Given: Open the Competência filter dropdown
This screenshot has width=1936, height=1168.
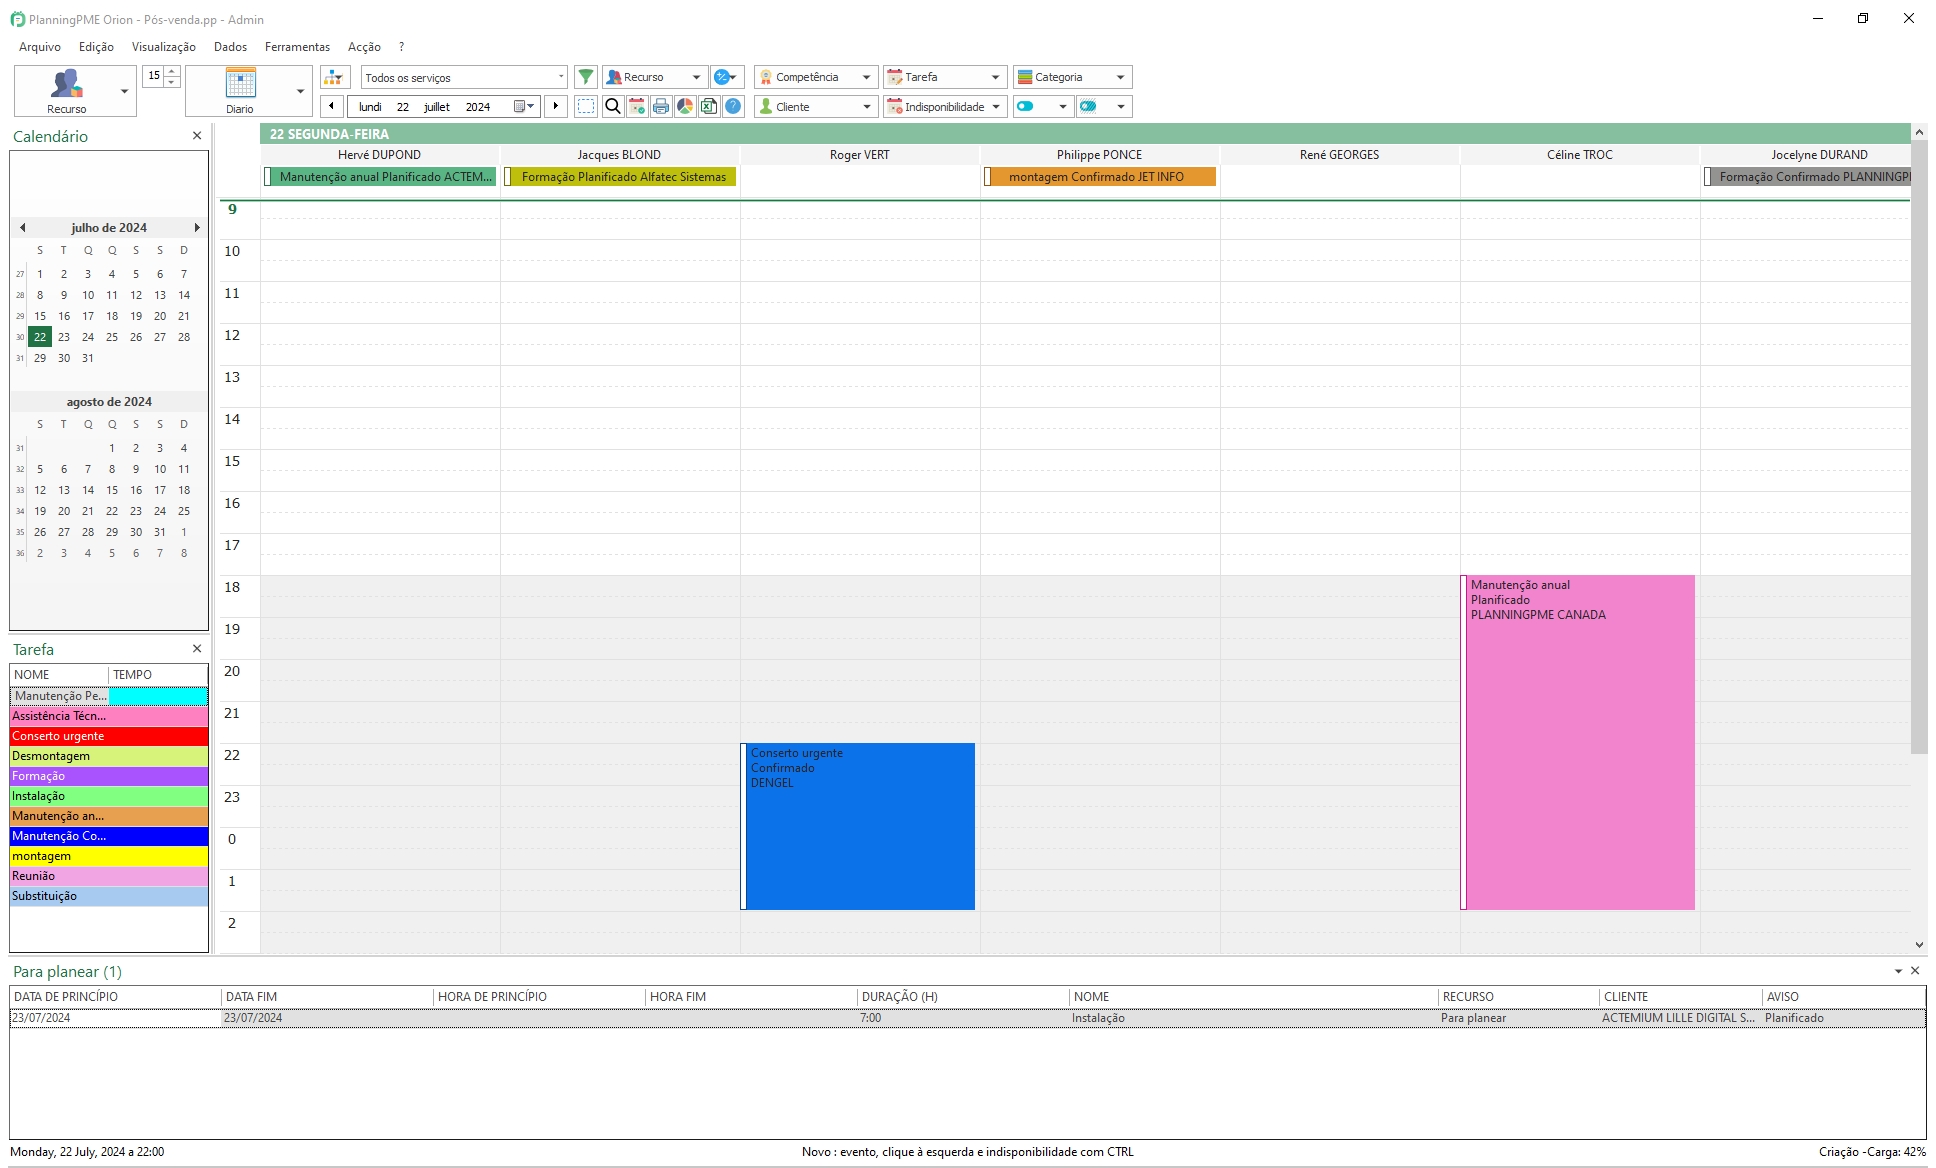Looking at the screenshot, I should (816, 77).
